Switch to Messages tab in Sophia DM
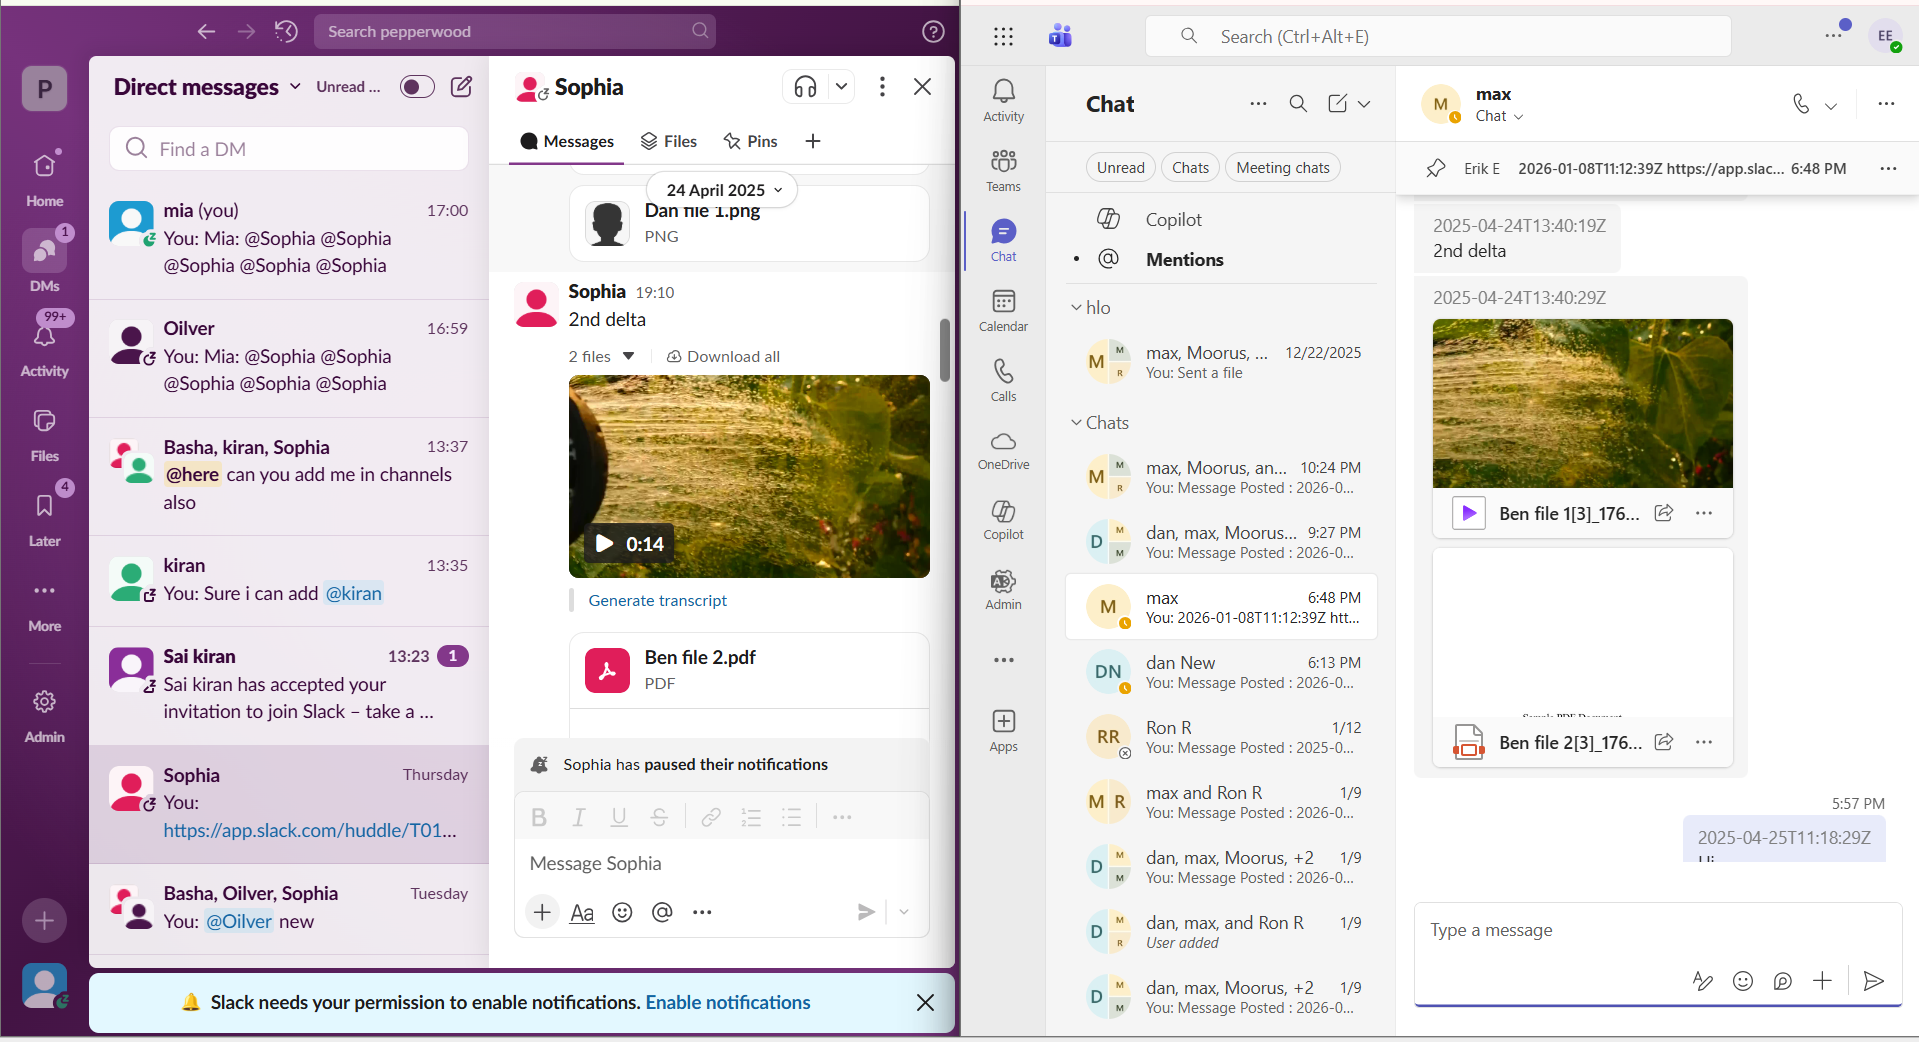Screen dimensions: 1919x1042 point(567,142)
